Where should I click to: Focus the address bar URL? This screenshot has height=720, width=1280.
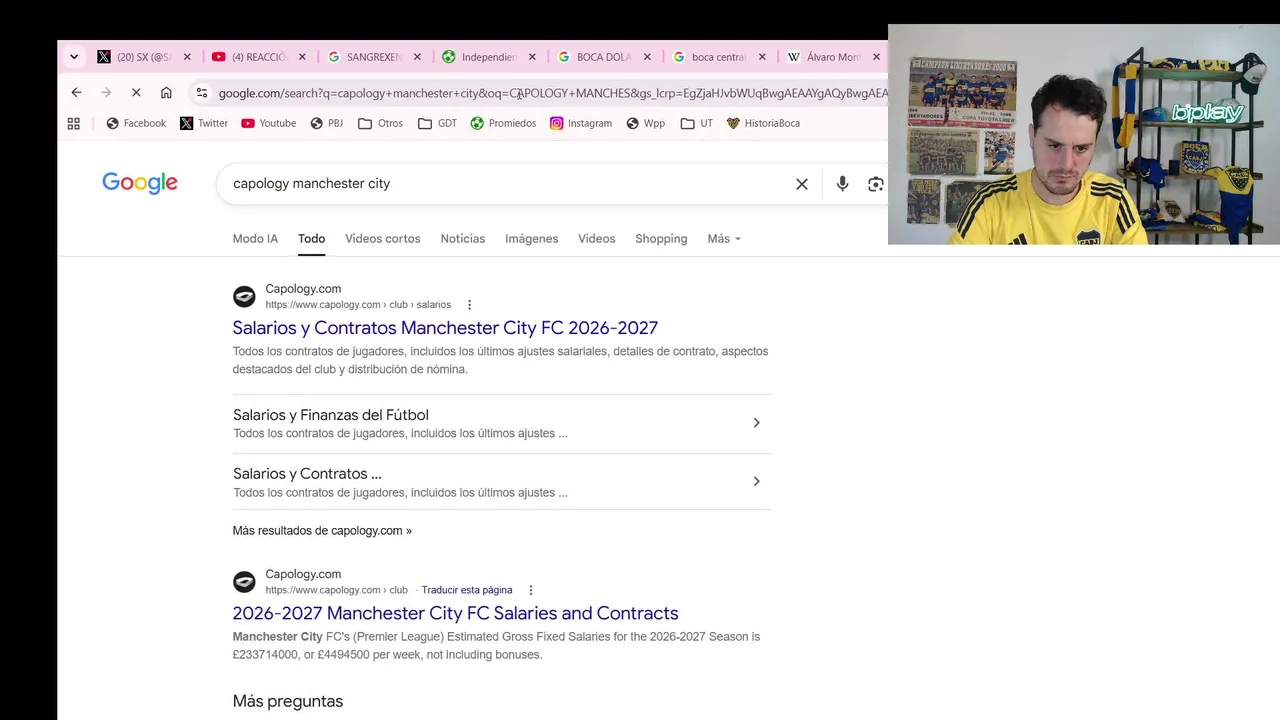pyautogui.click(x=552, y=93)
